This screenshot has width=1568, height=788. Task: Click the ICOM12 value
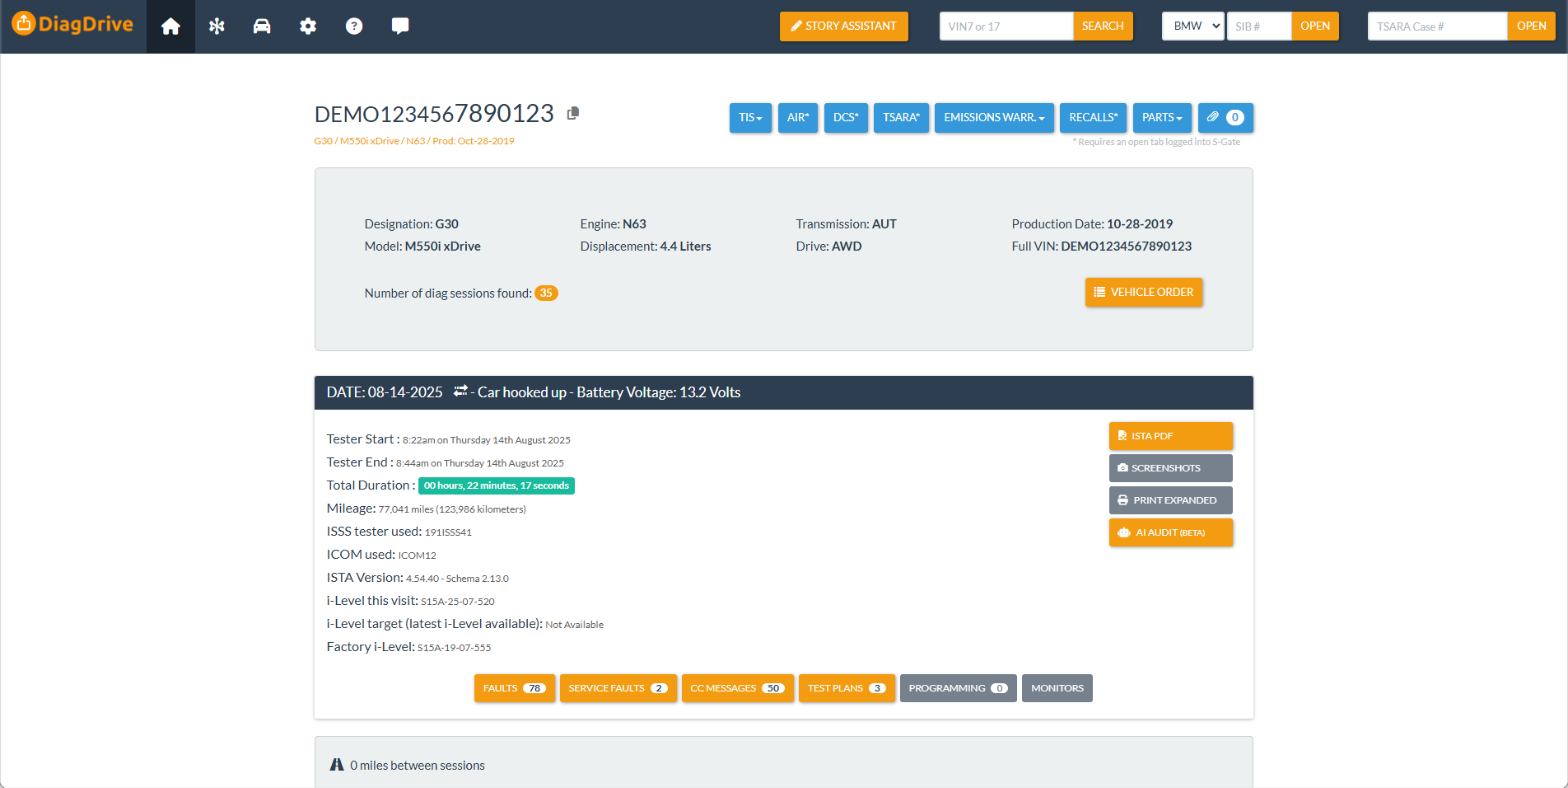pos(417,555)
